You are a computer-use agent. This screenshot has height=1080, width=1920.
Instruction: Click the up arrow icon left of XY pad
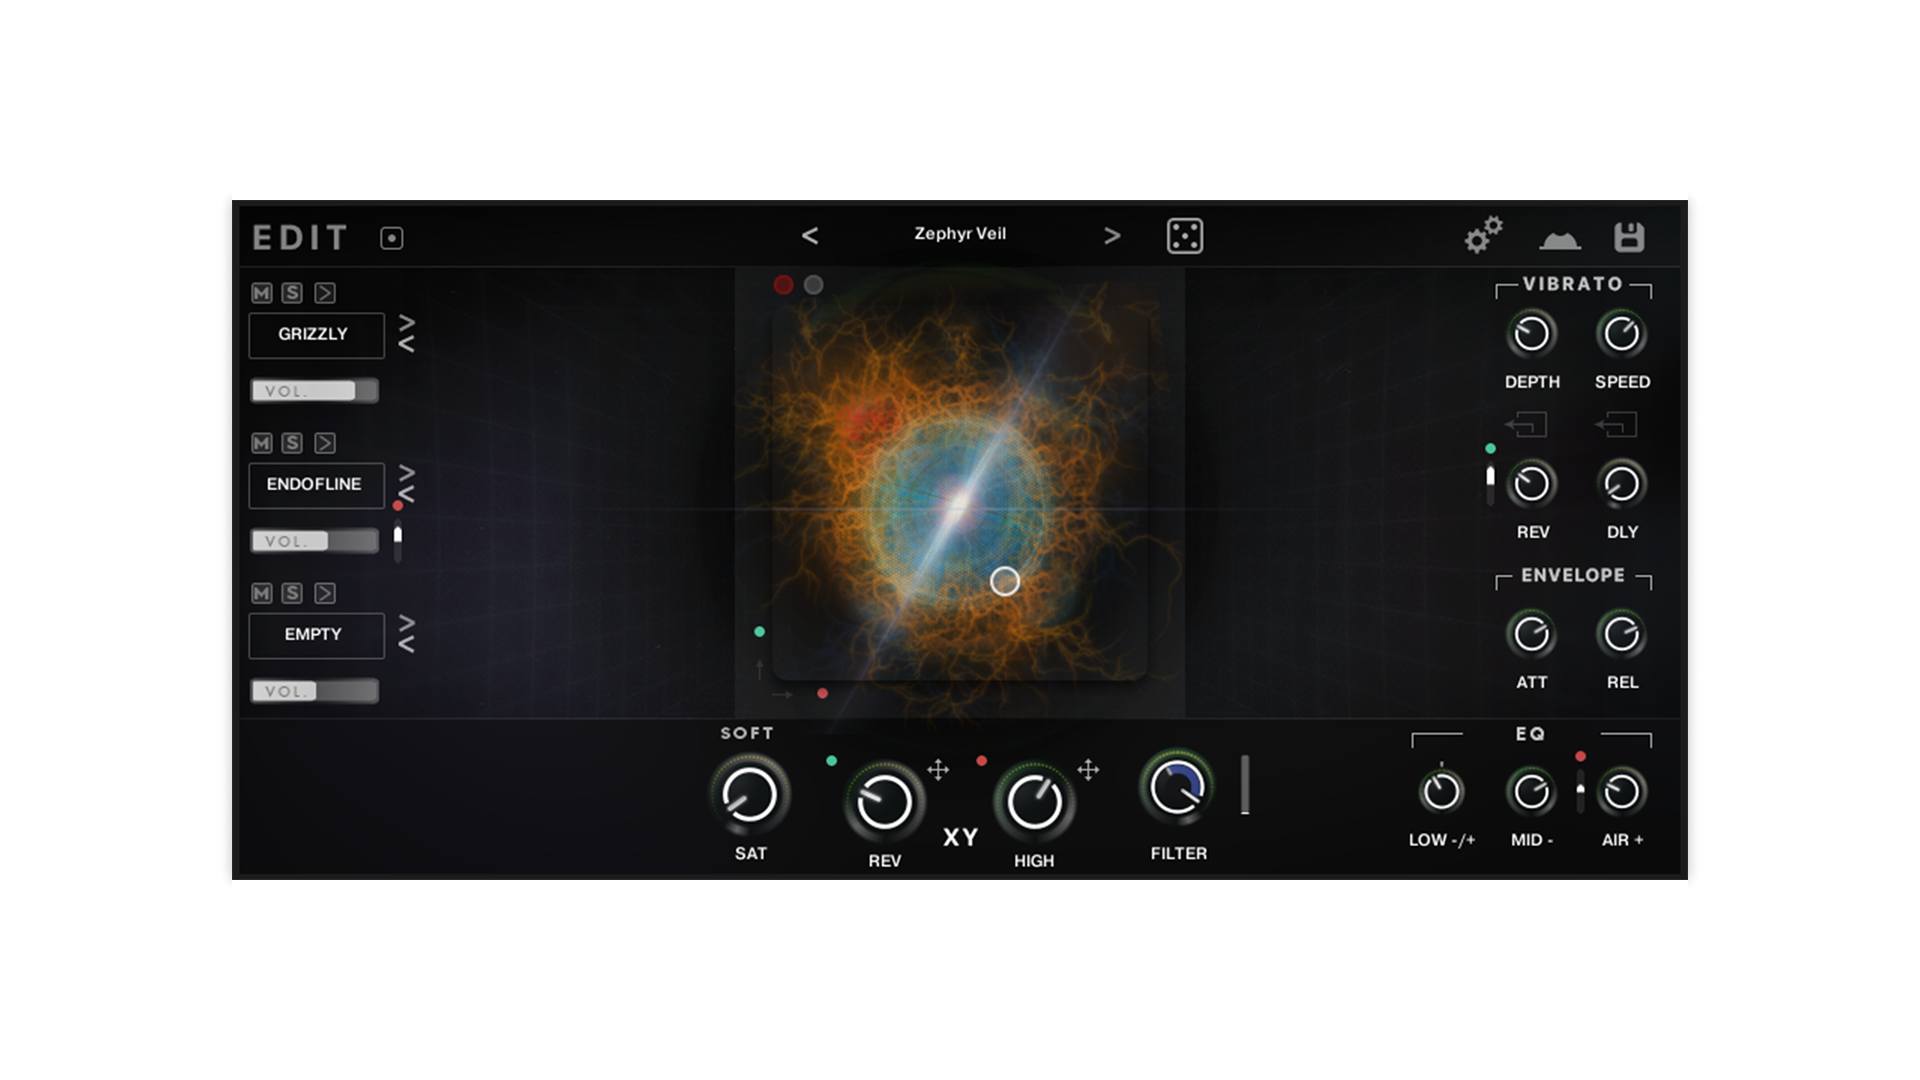pyautogui.click(x=760, y=668)
